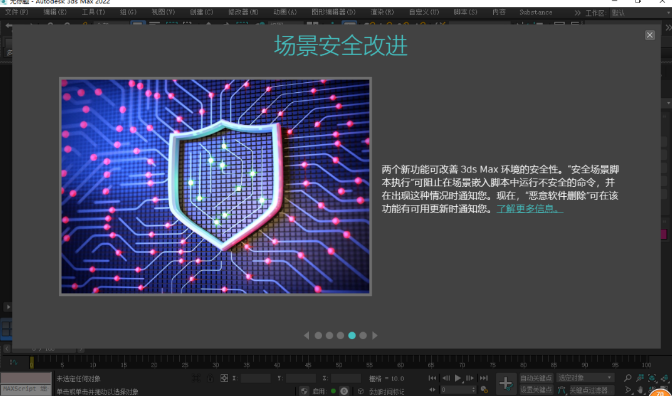Image resolution: width=672 pixels, height=396 pixels.
Task: Click the viewport layout tabs icon
Action: (x=6, y=329)
